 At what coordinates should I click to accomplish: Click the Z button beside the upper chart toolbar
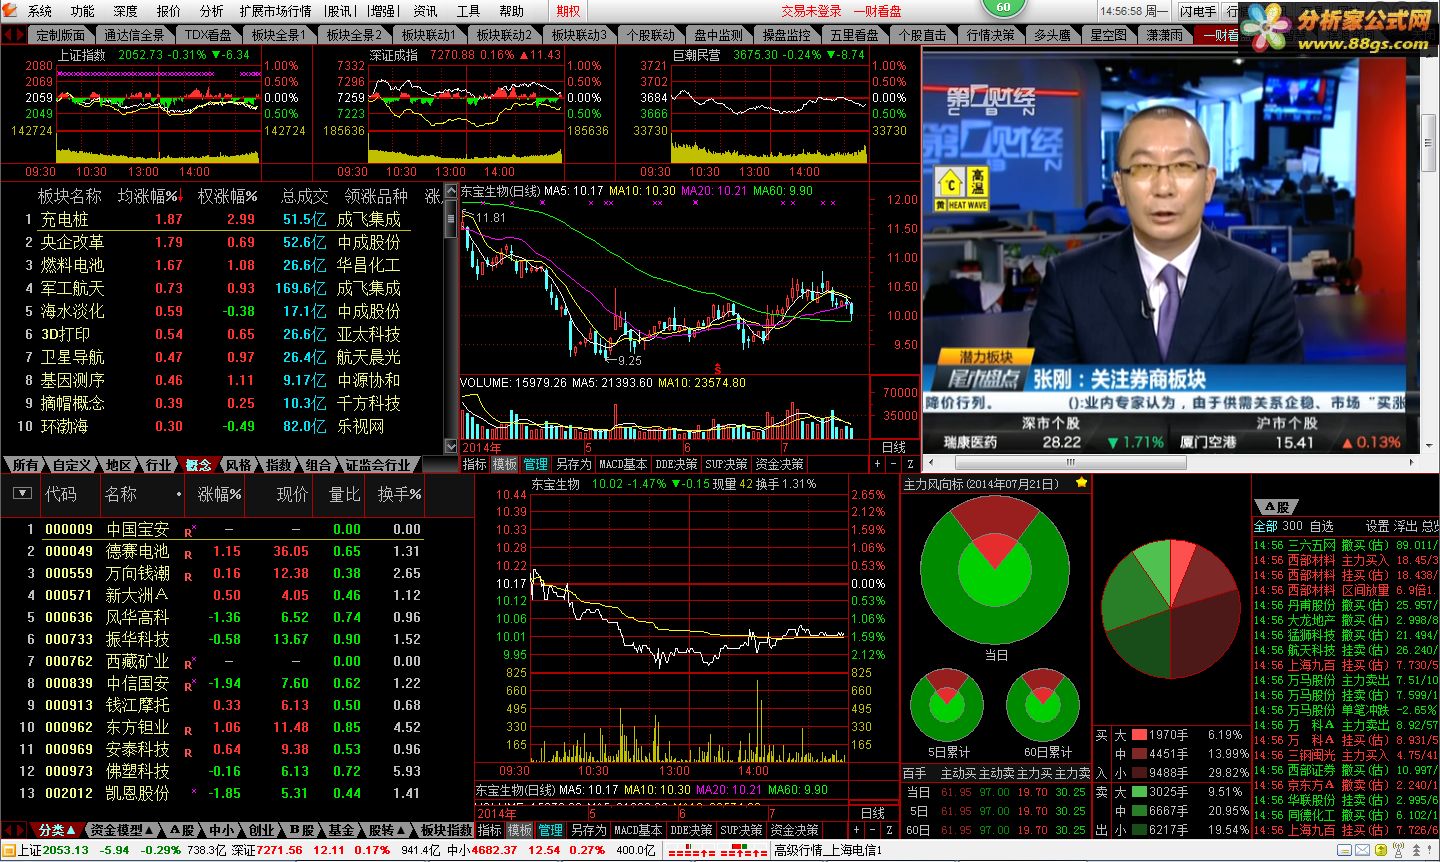coord(910,464)
